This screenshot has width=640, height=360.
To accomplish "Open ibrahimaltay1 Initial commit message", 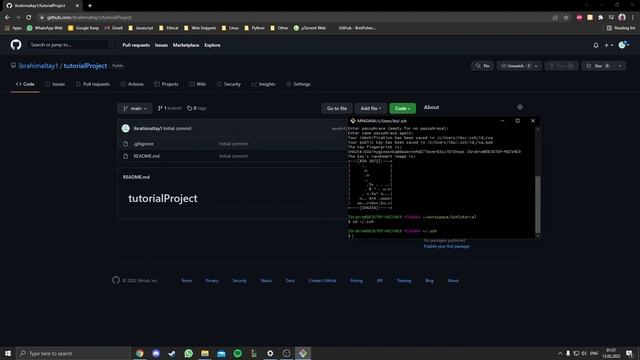I will pos(177,128).
